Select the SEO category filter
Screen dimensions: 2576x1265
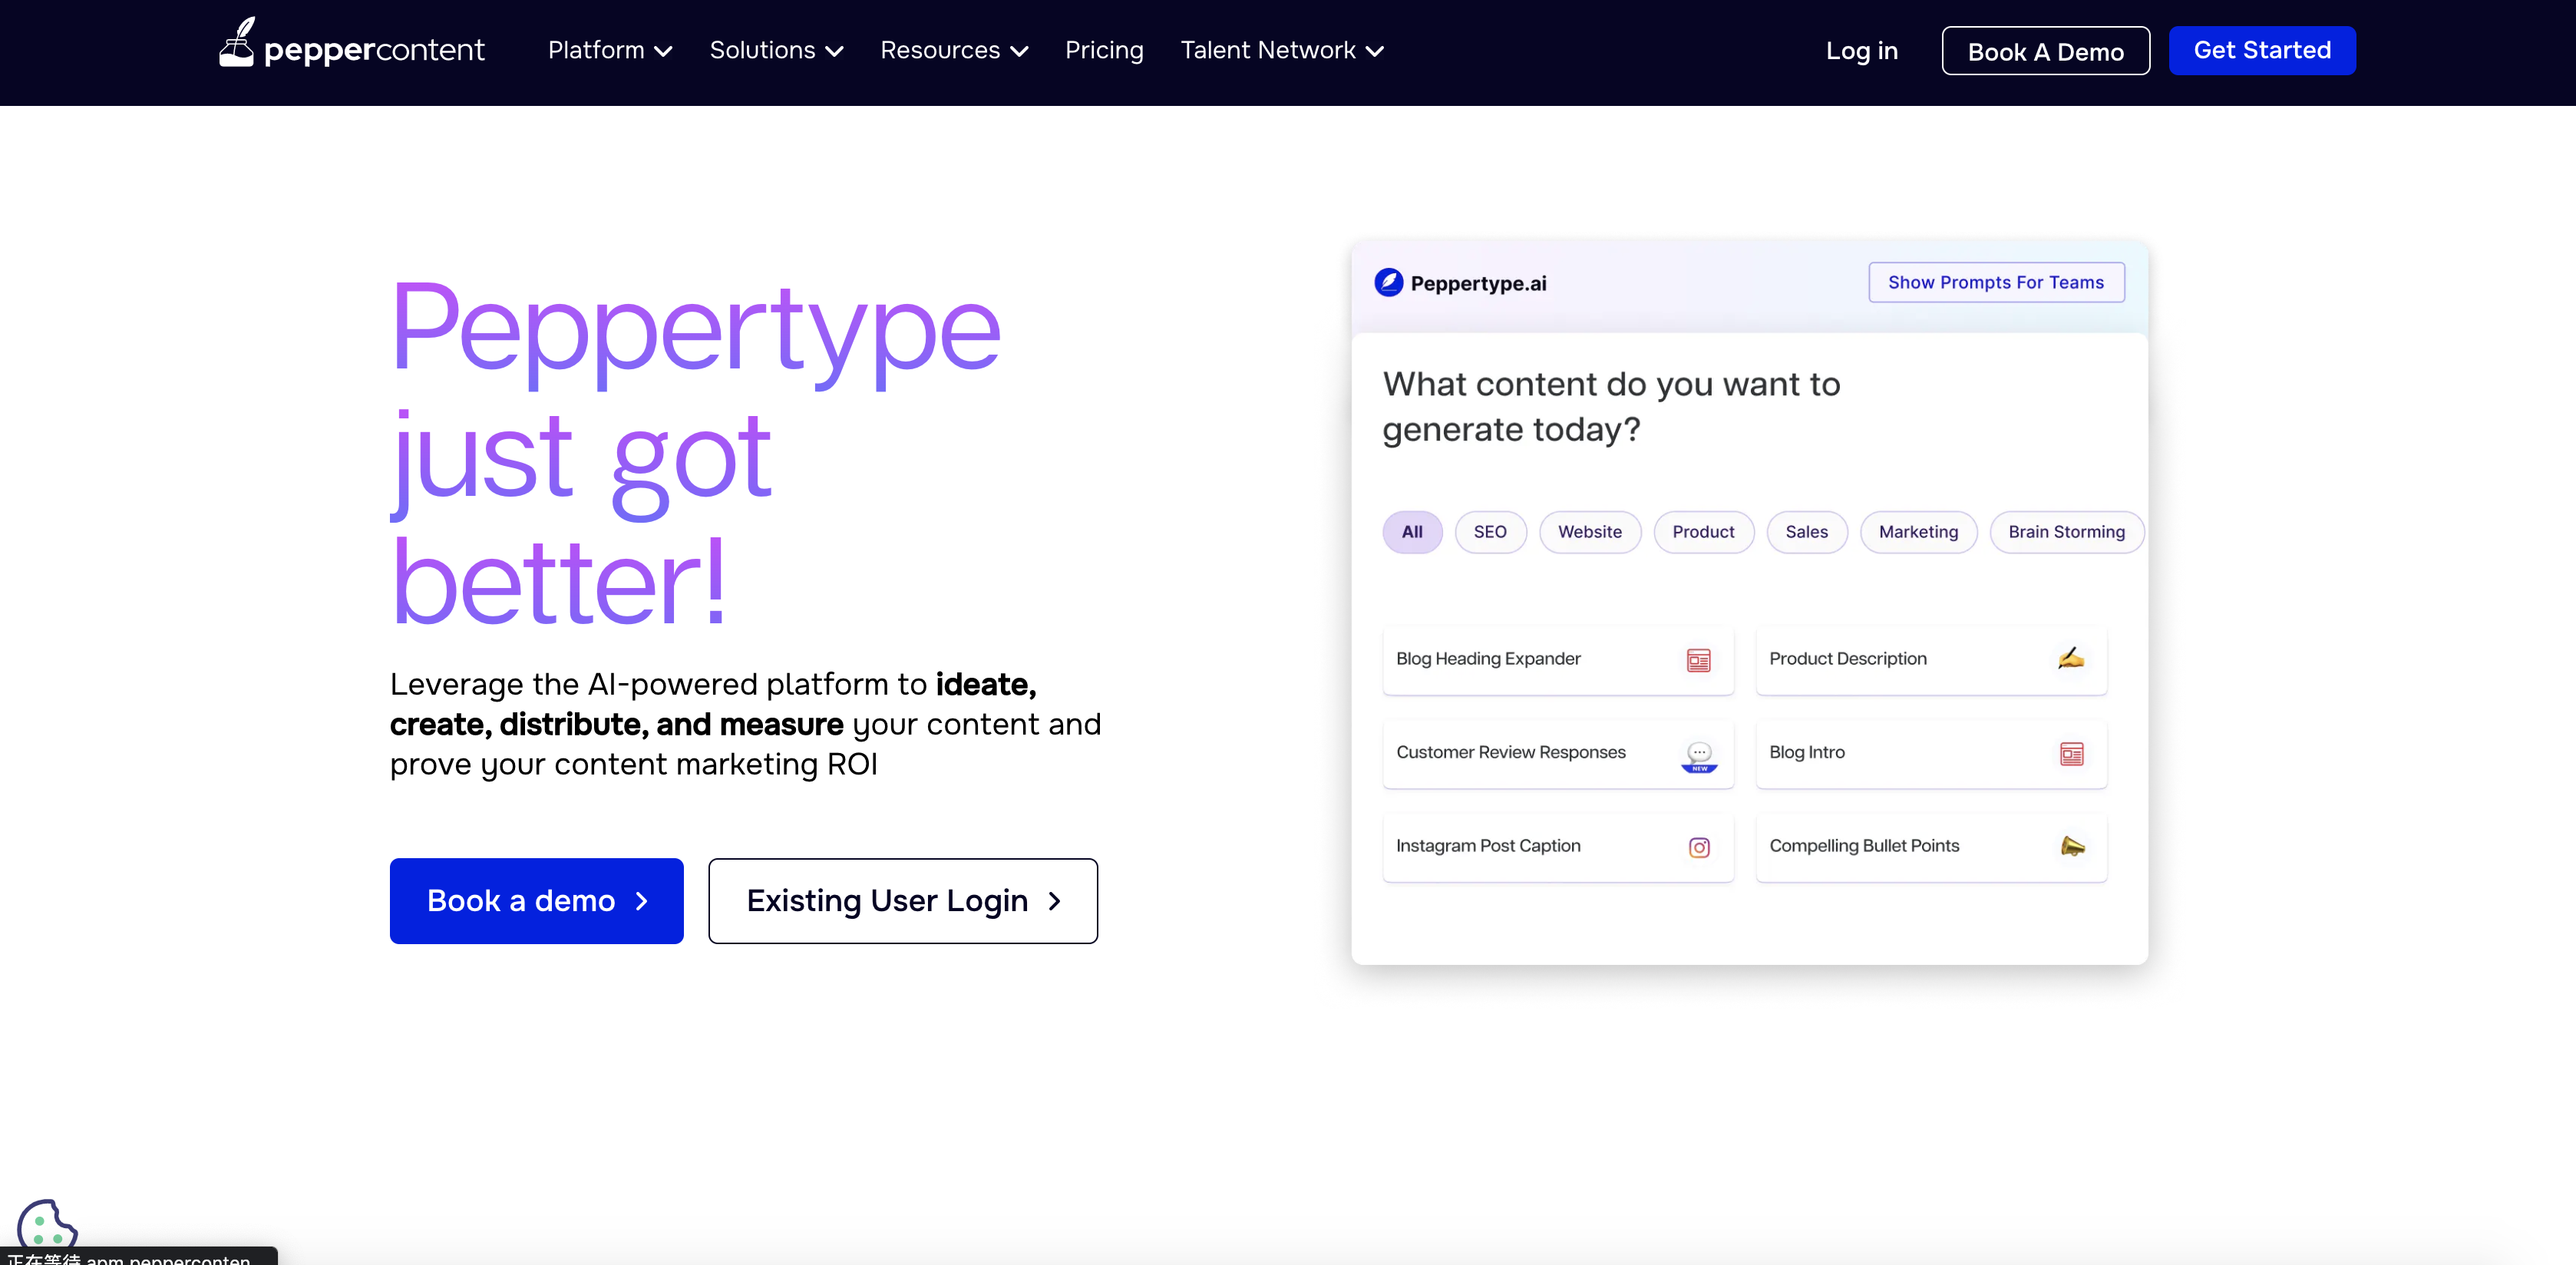(1489, 532)
